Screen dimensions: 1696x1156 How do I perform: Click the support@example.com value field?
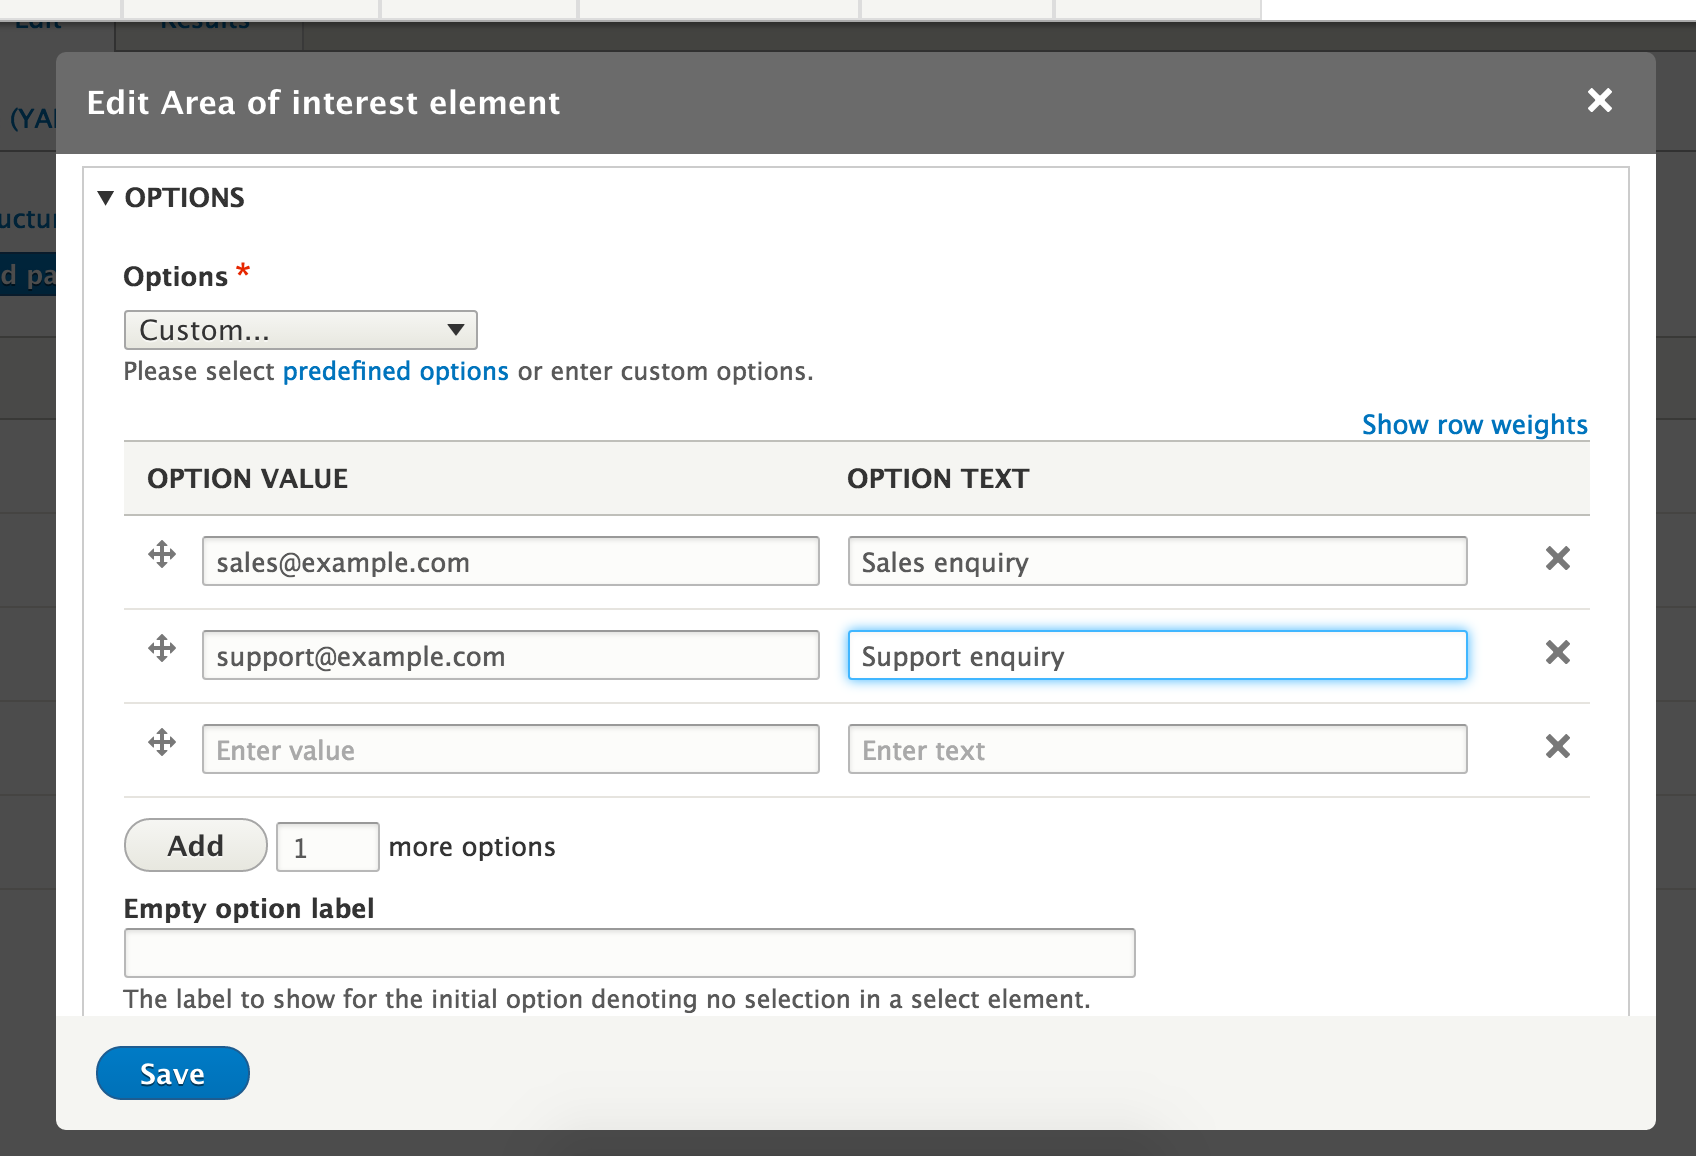click(x=511, y=655)
